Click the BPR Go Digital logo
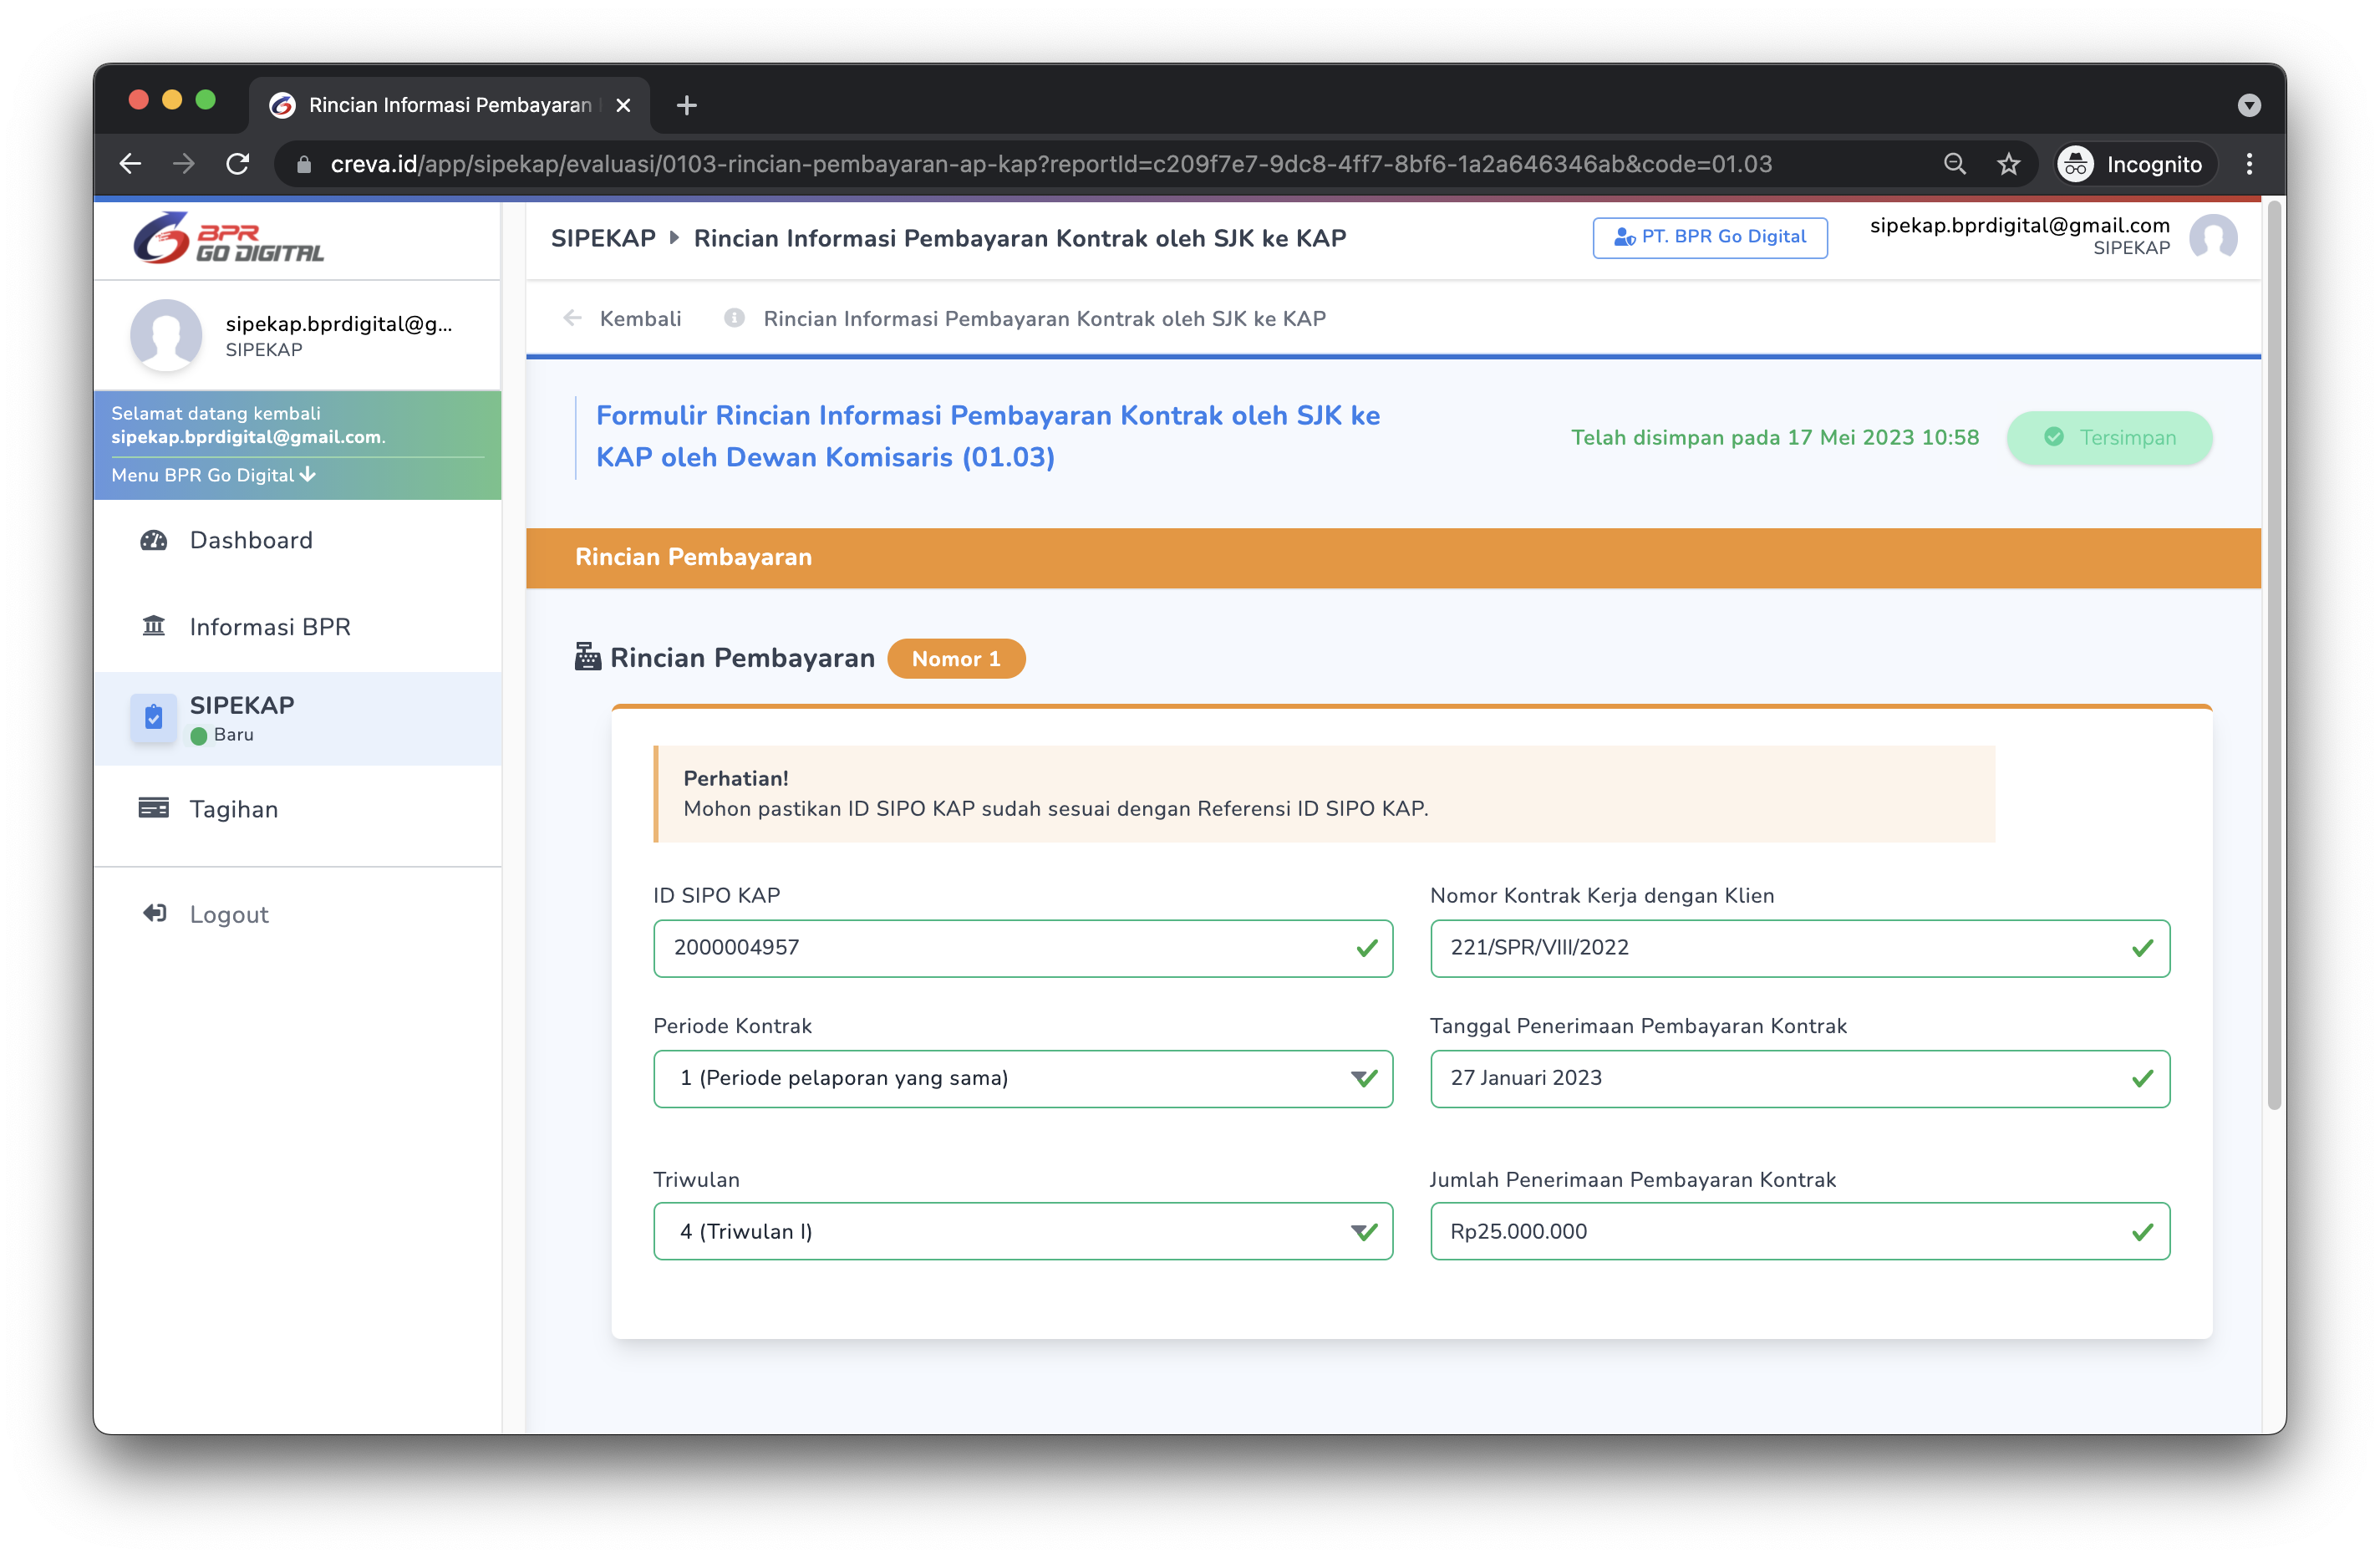This screenshot has height=1558, width=2380. click(229, 239)
